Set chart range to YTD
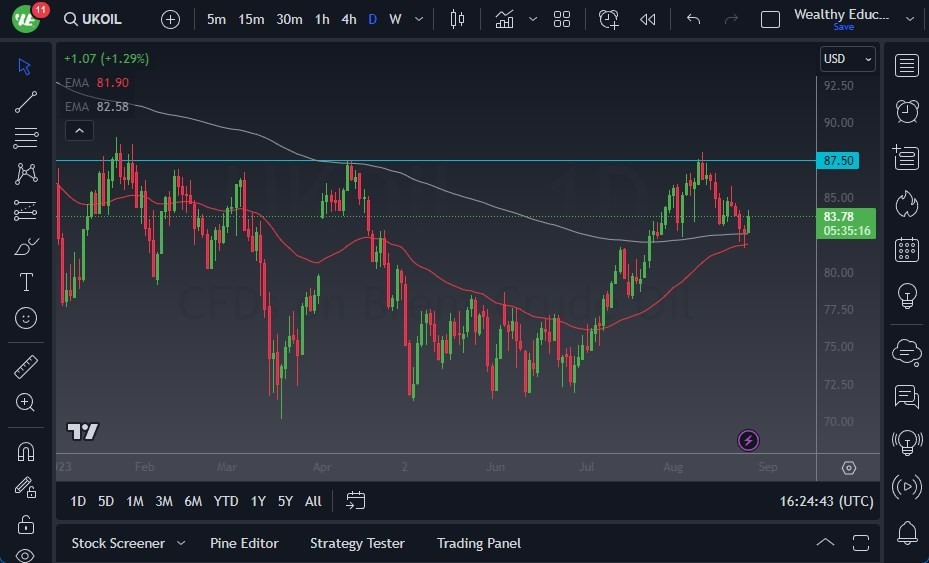Viewport: 929px width, 563px height. 226,501
